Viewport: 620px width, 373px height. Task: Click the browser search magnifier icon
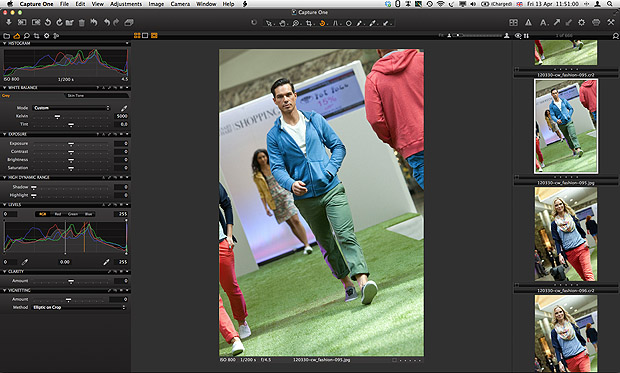click(x=615, y=36)
